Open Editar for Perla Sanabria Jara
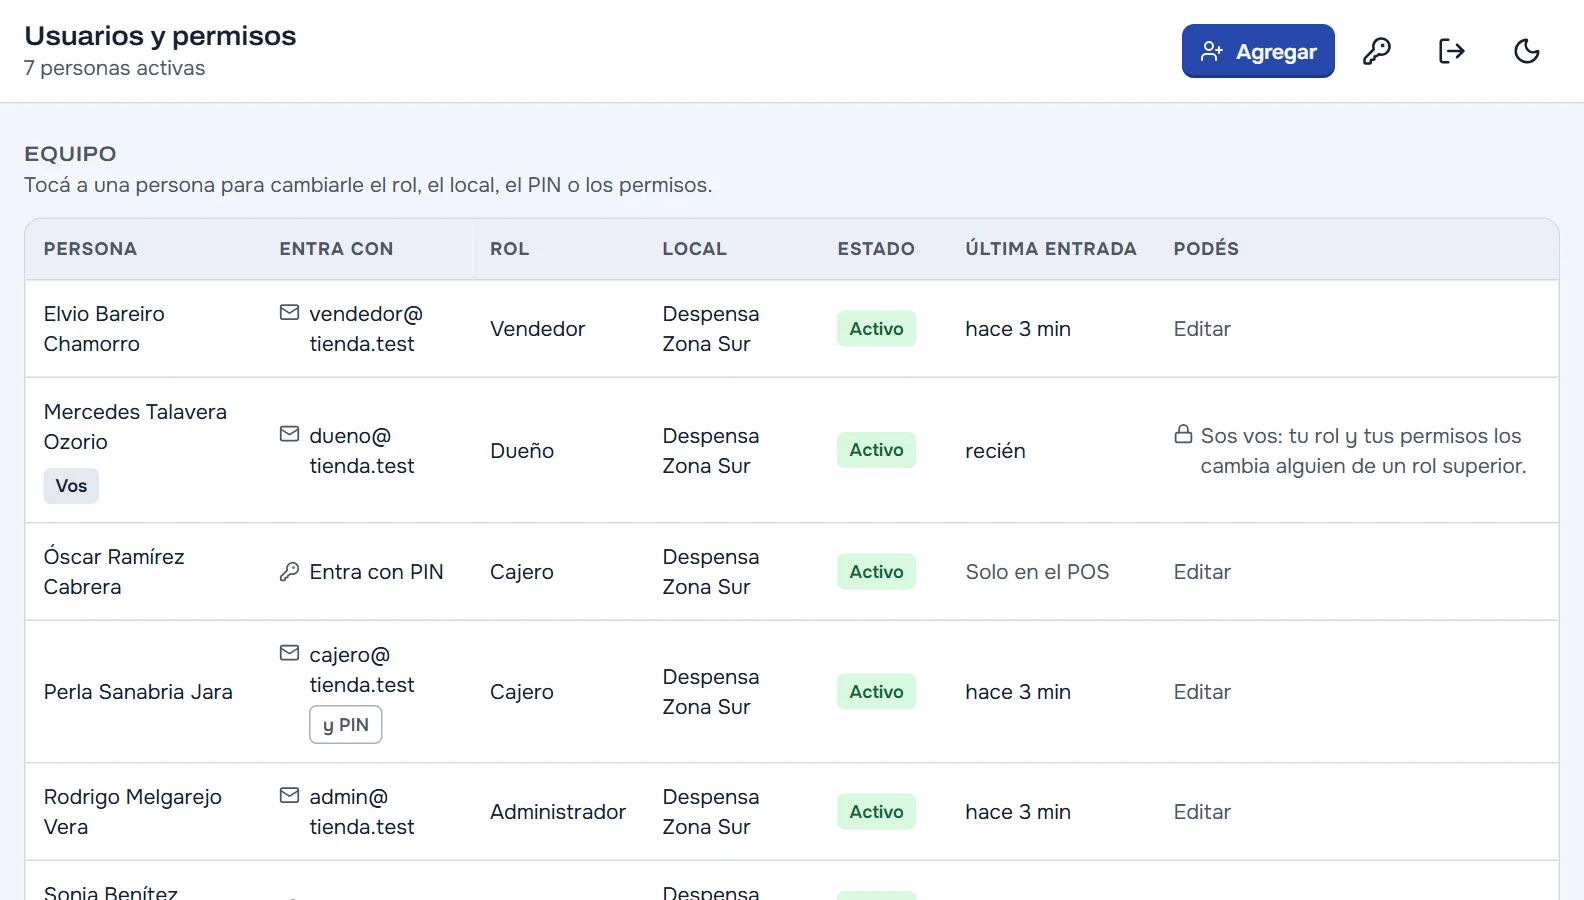 tap(1202, 692)
